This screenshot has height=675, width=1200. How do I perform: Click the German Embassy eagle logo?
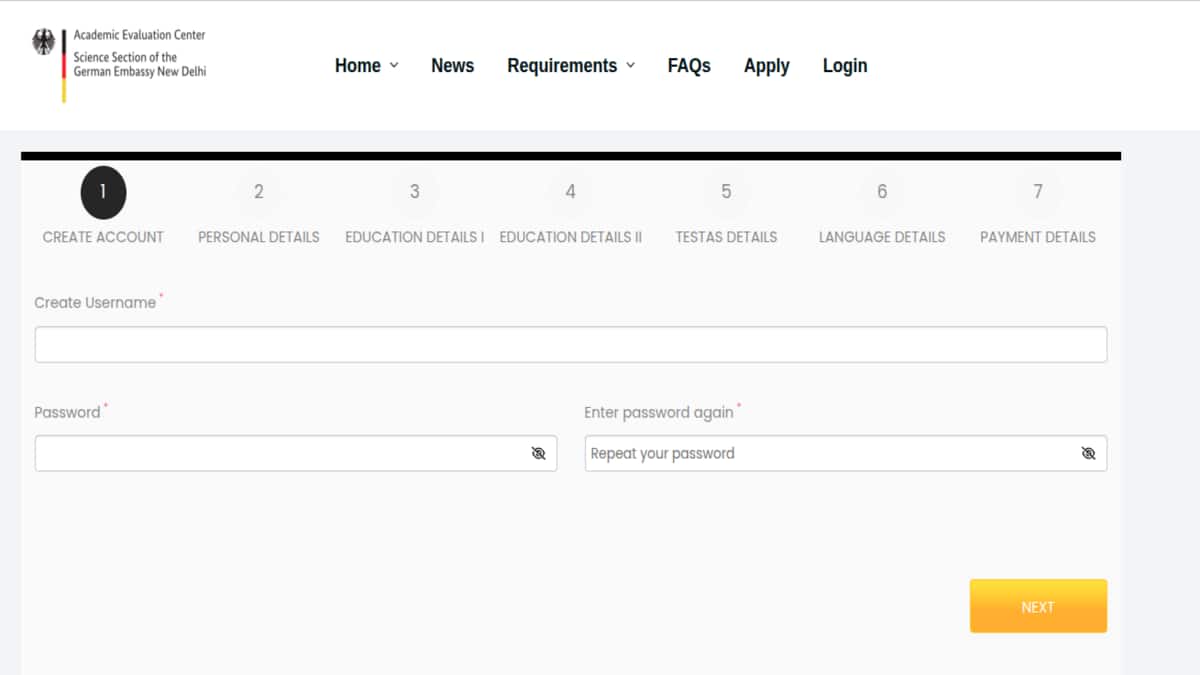pos(44,42)
